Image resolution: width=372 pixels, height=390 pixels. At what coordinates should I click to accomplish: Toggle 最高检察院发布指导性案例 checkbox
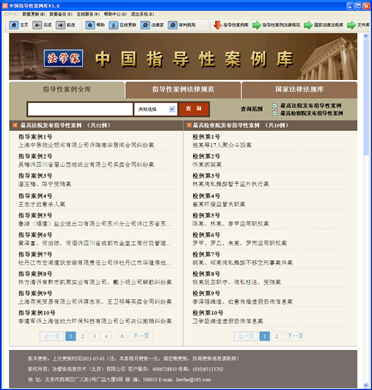click(275, 113)
